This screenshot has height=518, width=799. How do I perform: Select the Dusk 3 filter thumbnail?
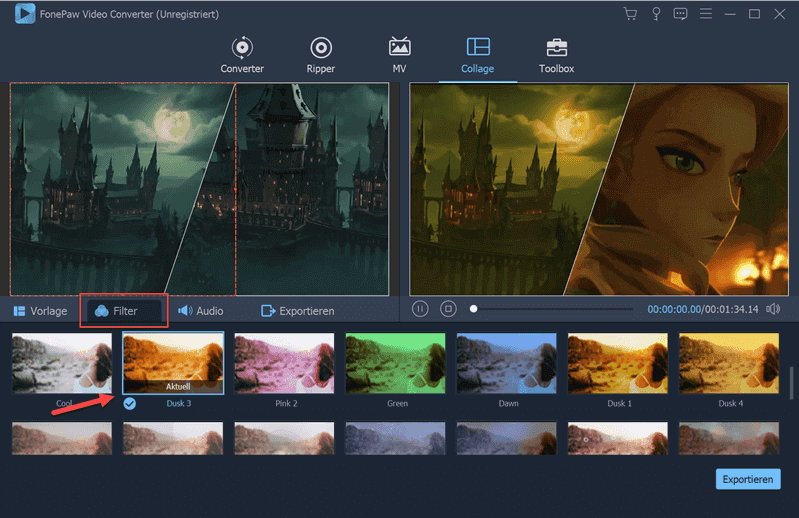pos(173,363)
